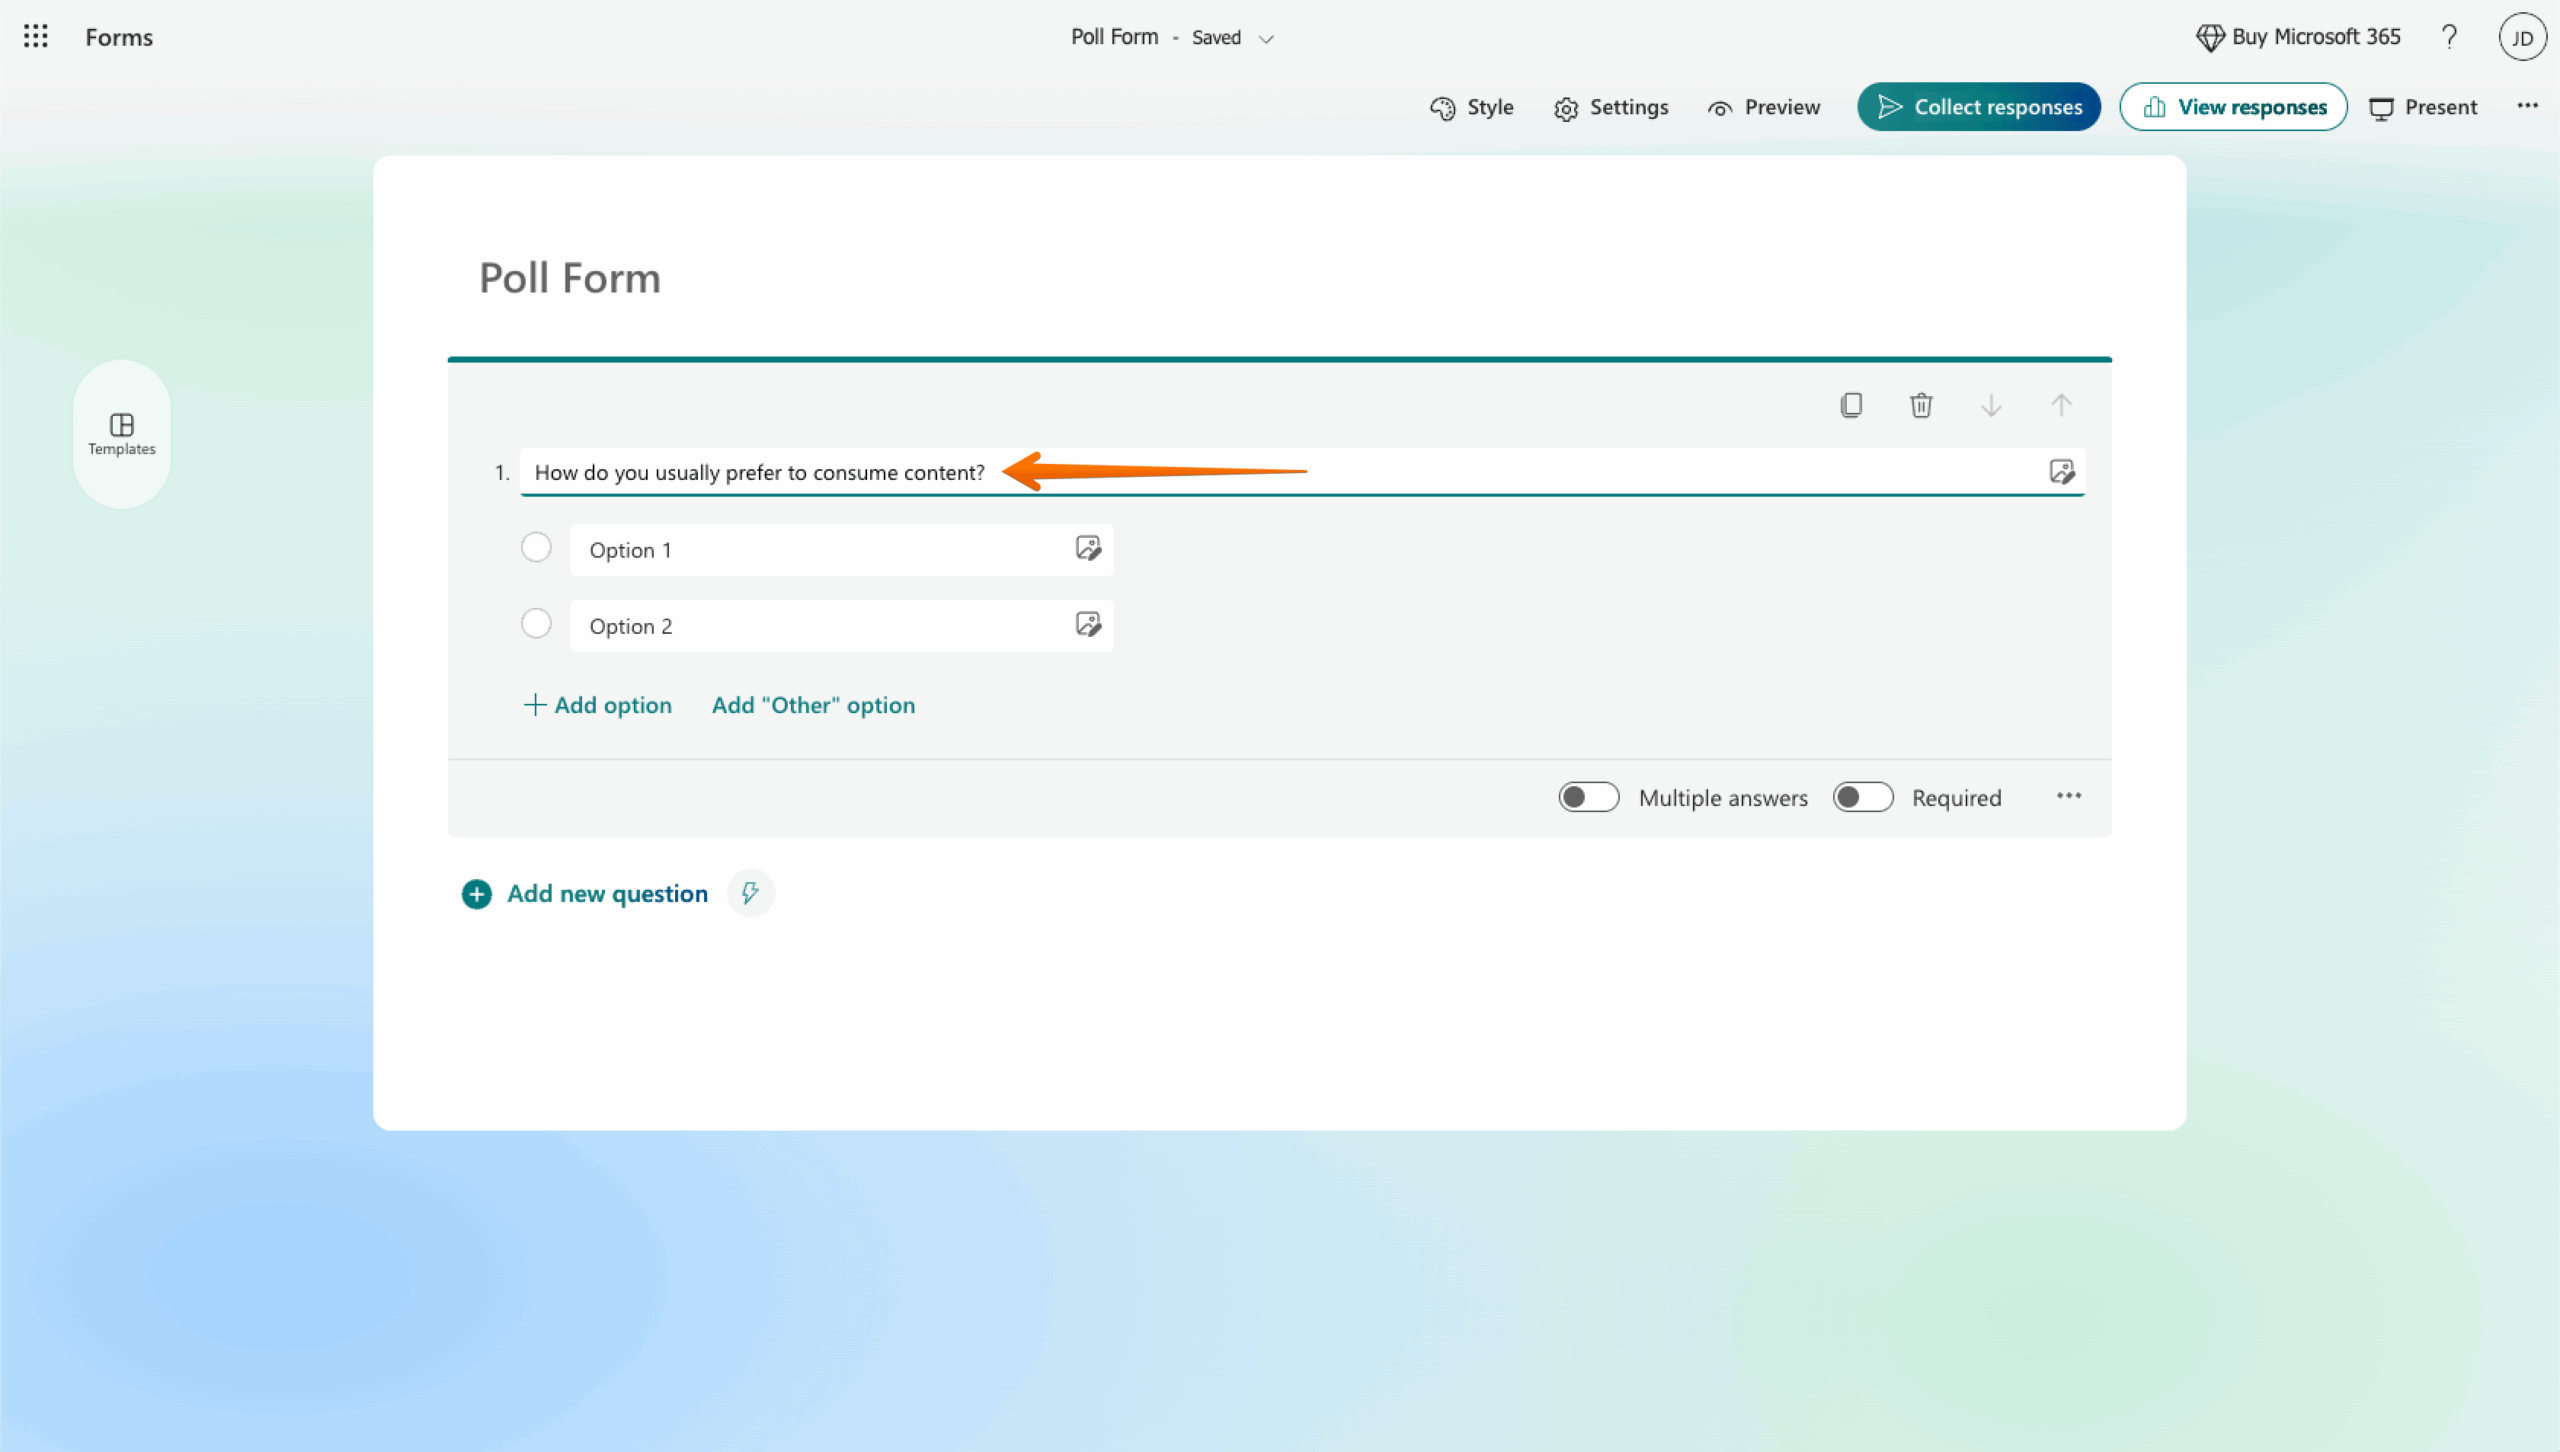The image size is (2560, 1452).
Task: Open the Style panel
Action: tap(1471, 107)
